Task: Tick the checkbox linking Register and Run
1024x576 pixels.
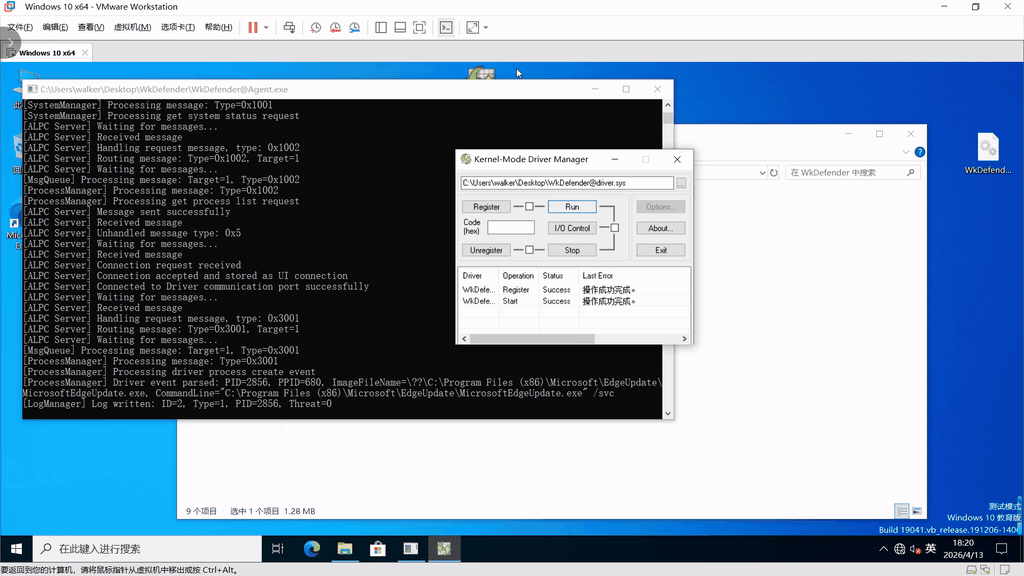Action: pos(529,206)
